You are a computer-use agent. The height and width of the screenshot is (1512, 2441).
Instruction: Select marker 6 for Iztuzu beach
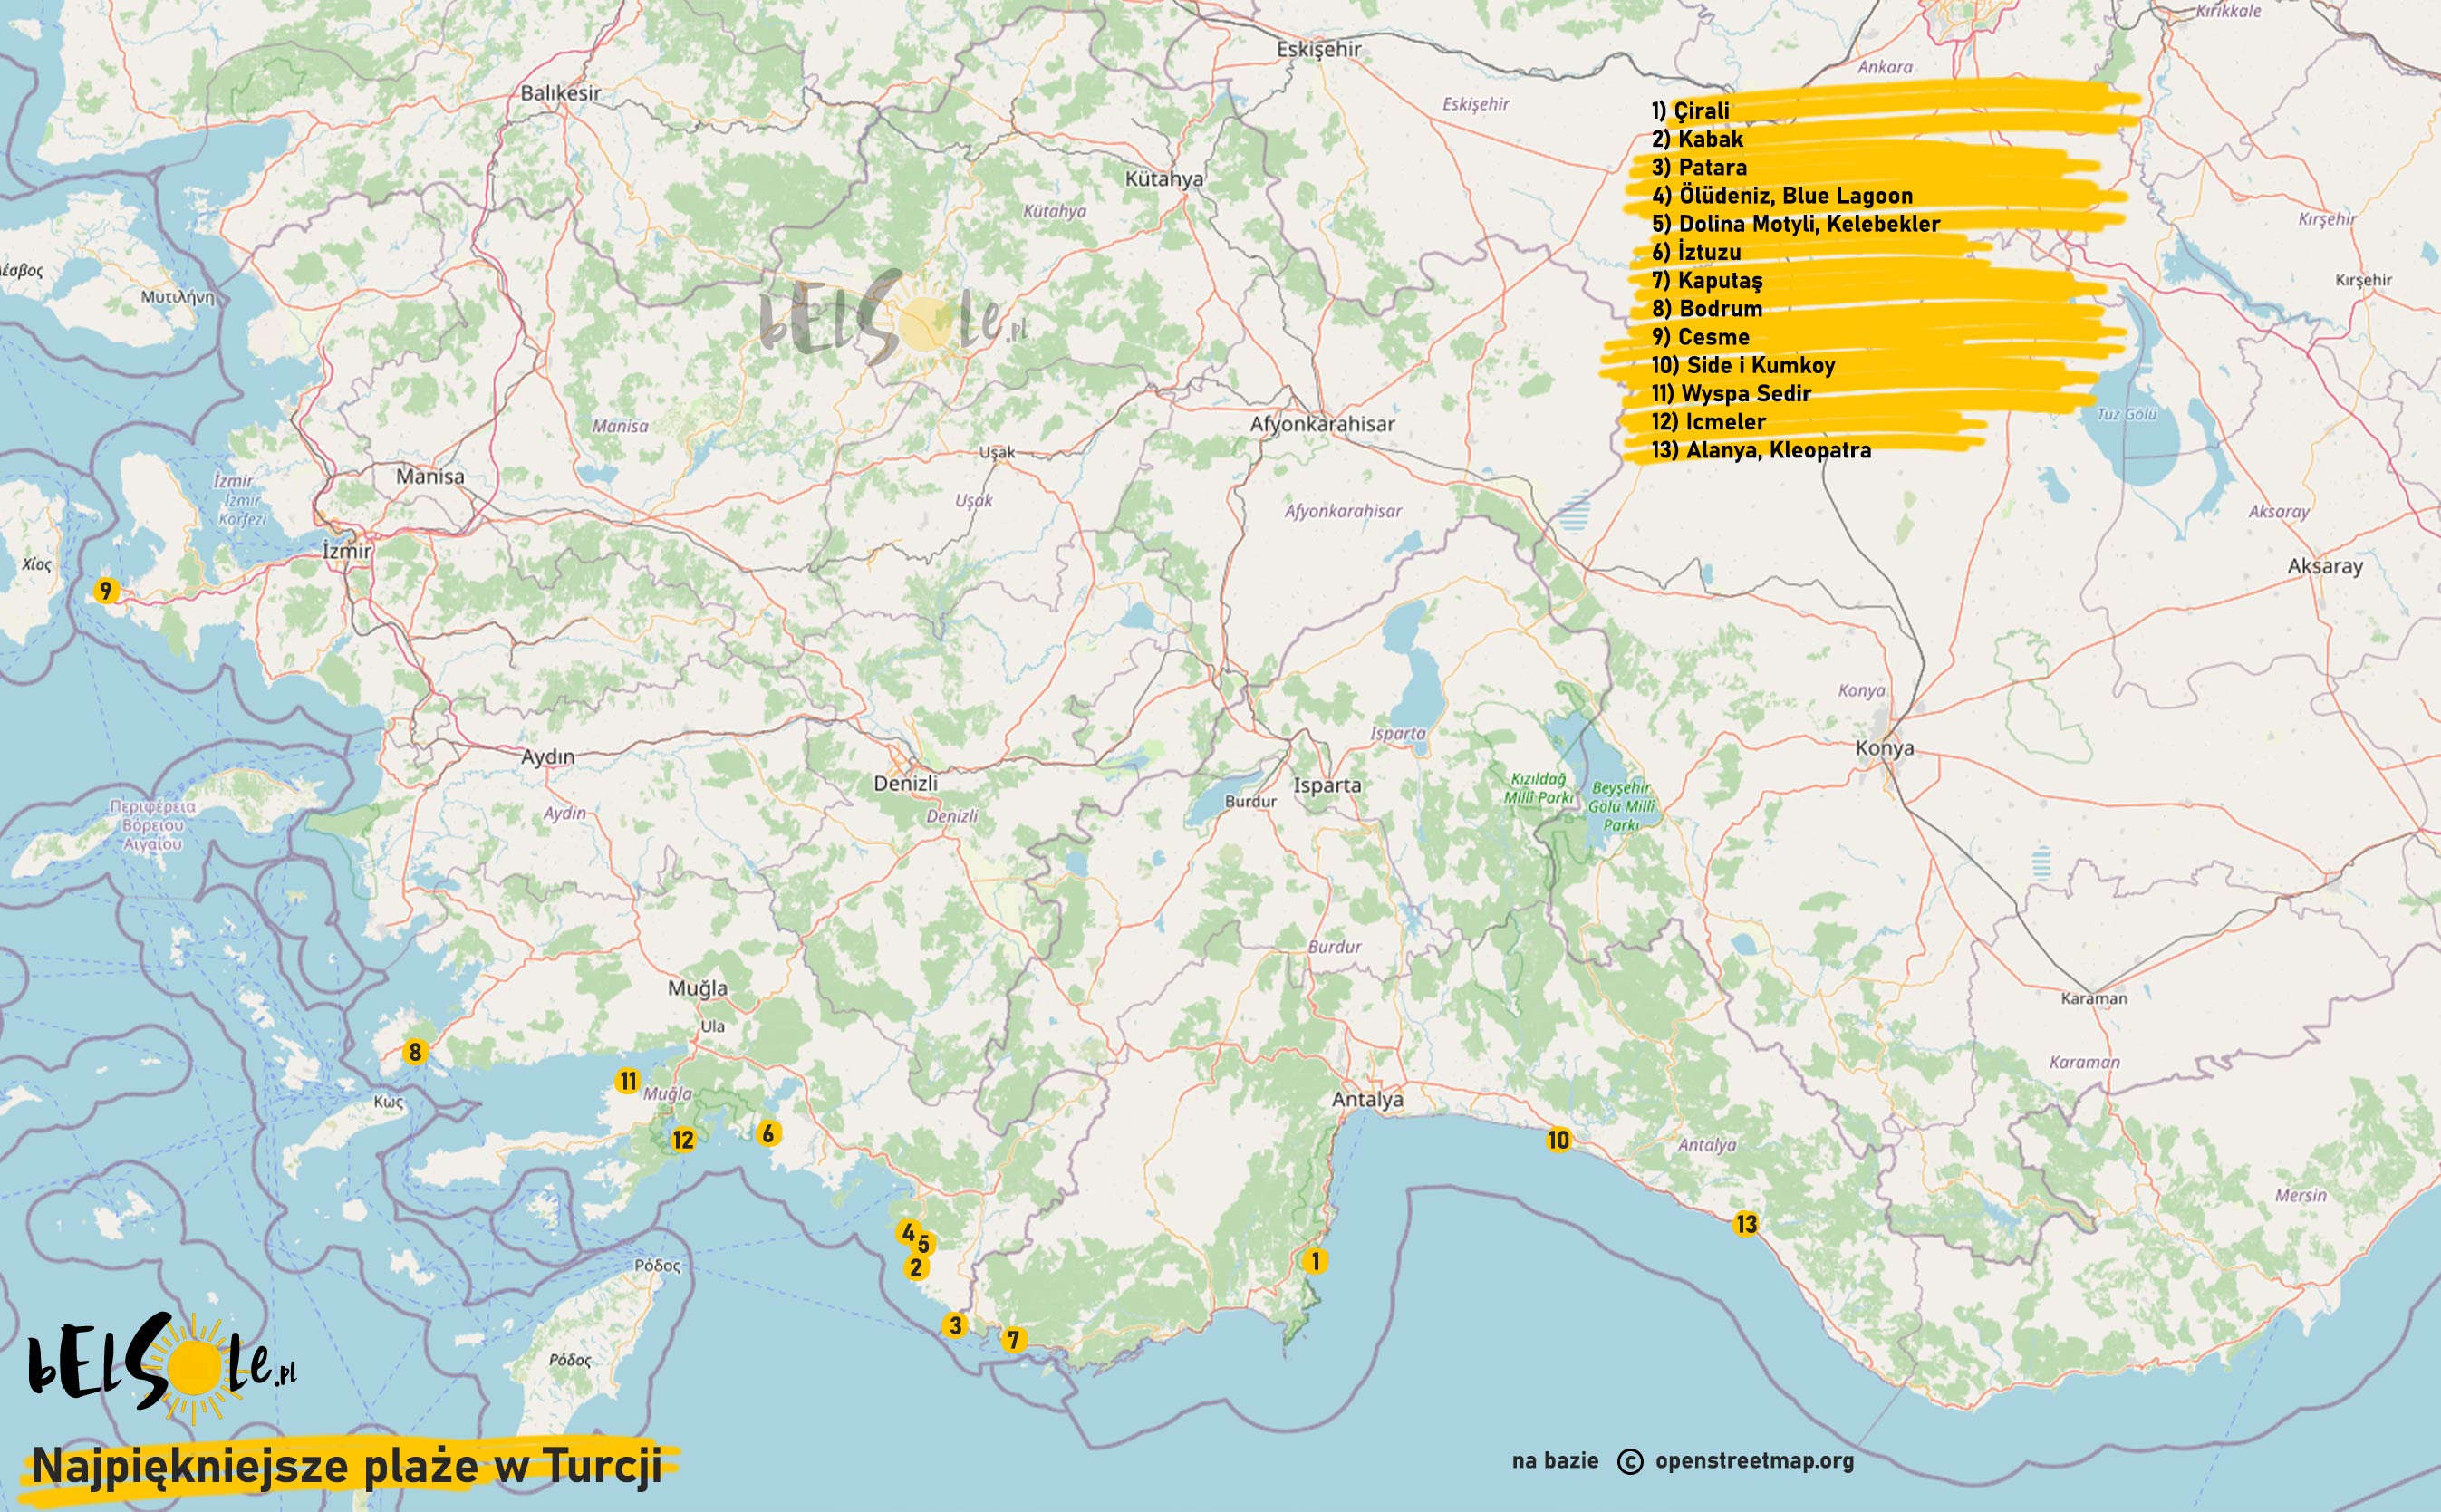[x=768, y=1133]
